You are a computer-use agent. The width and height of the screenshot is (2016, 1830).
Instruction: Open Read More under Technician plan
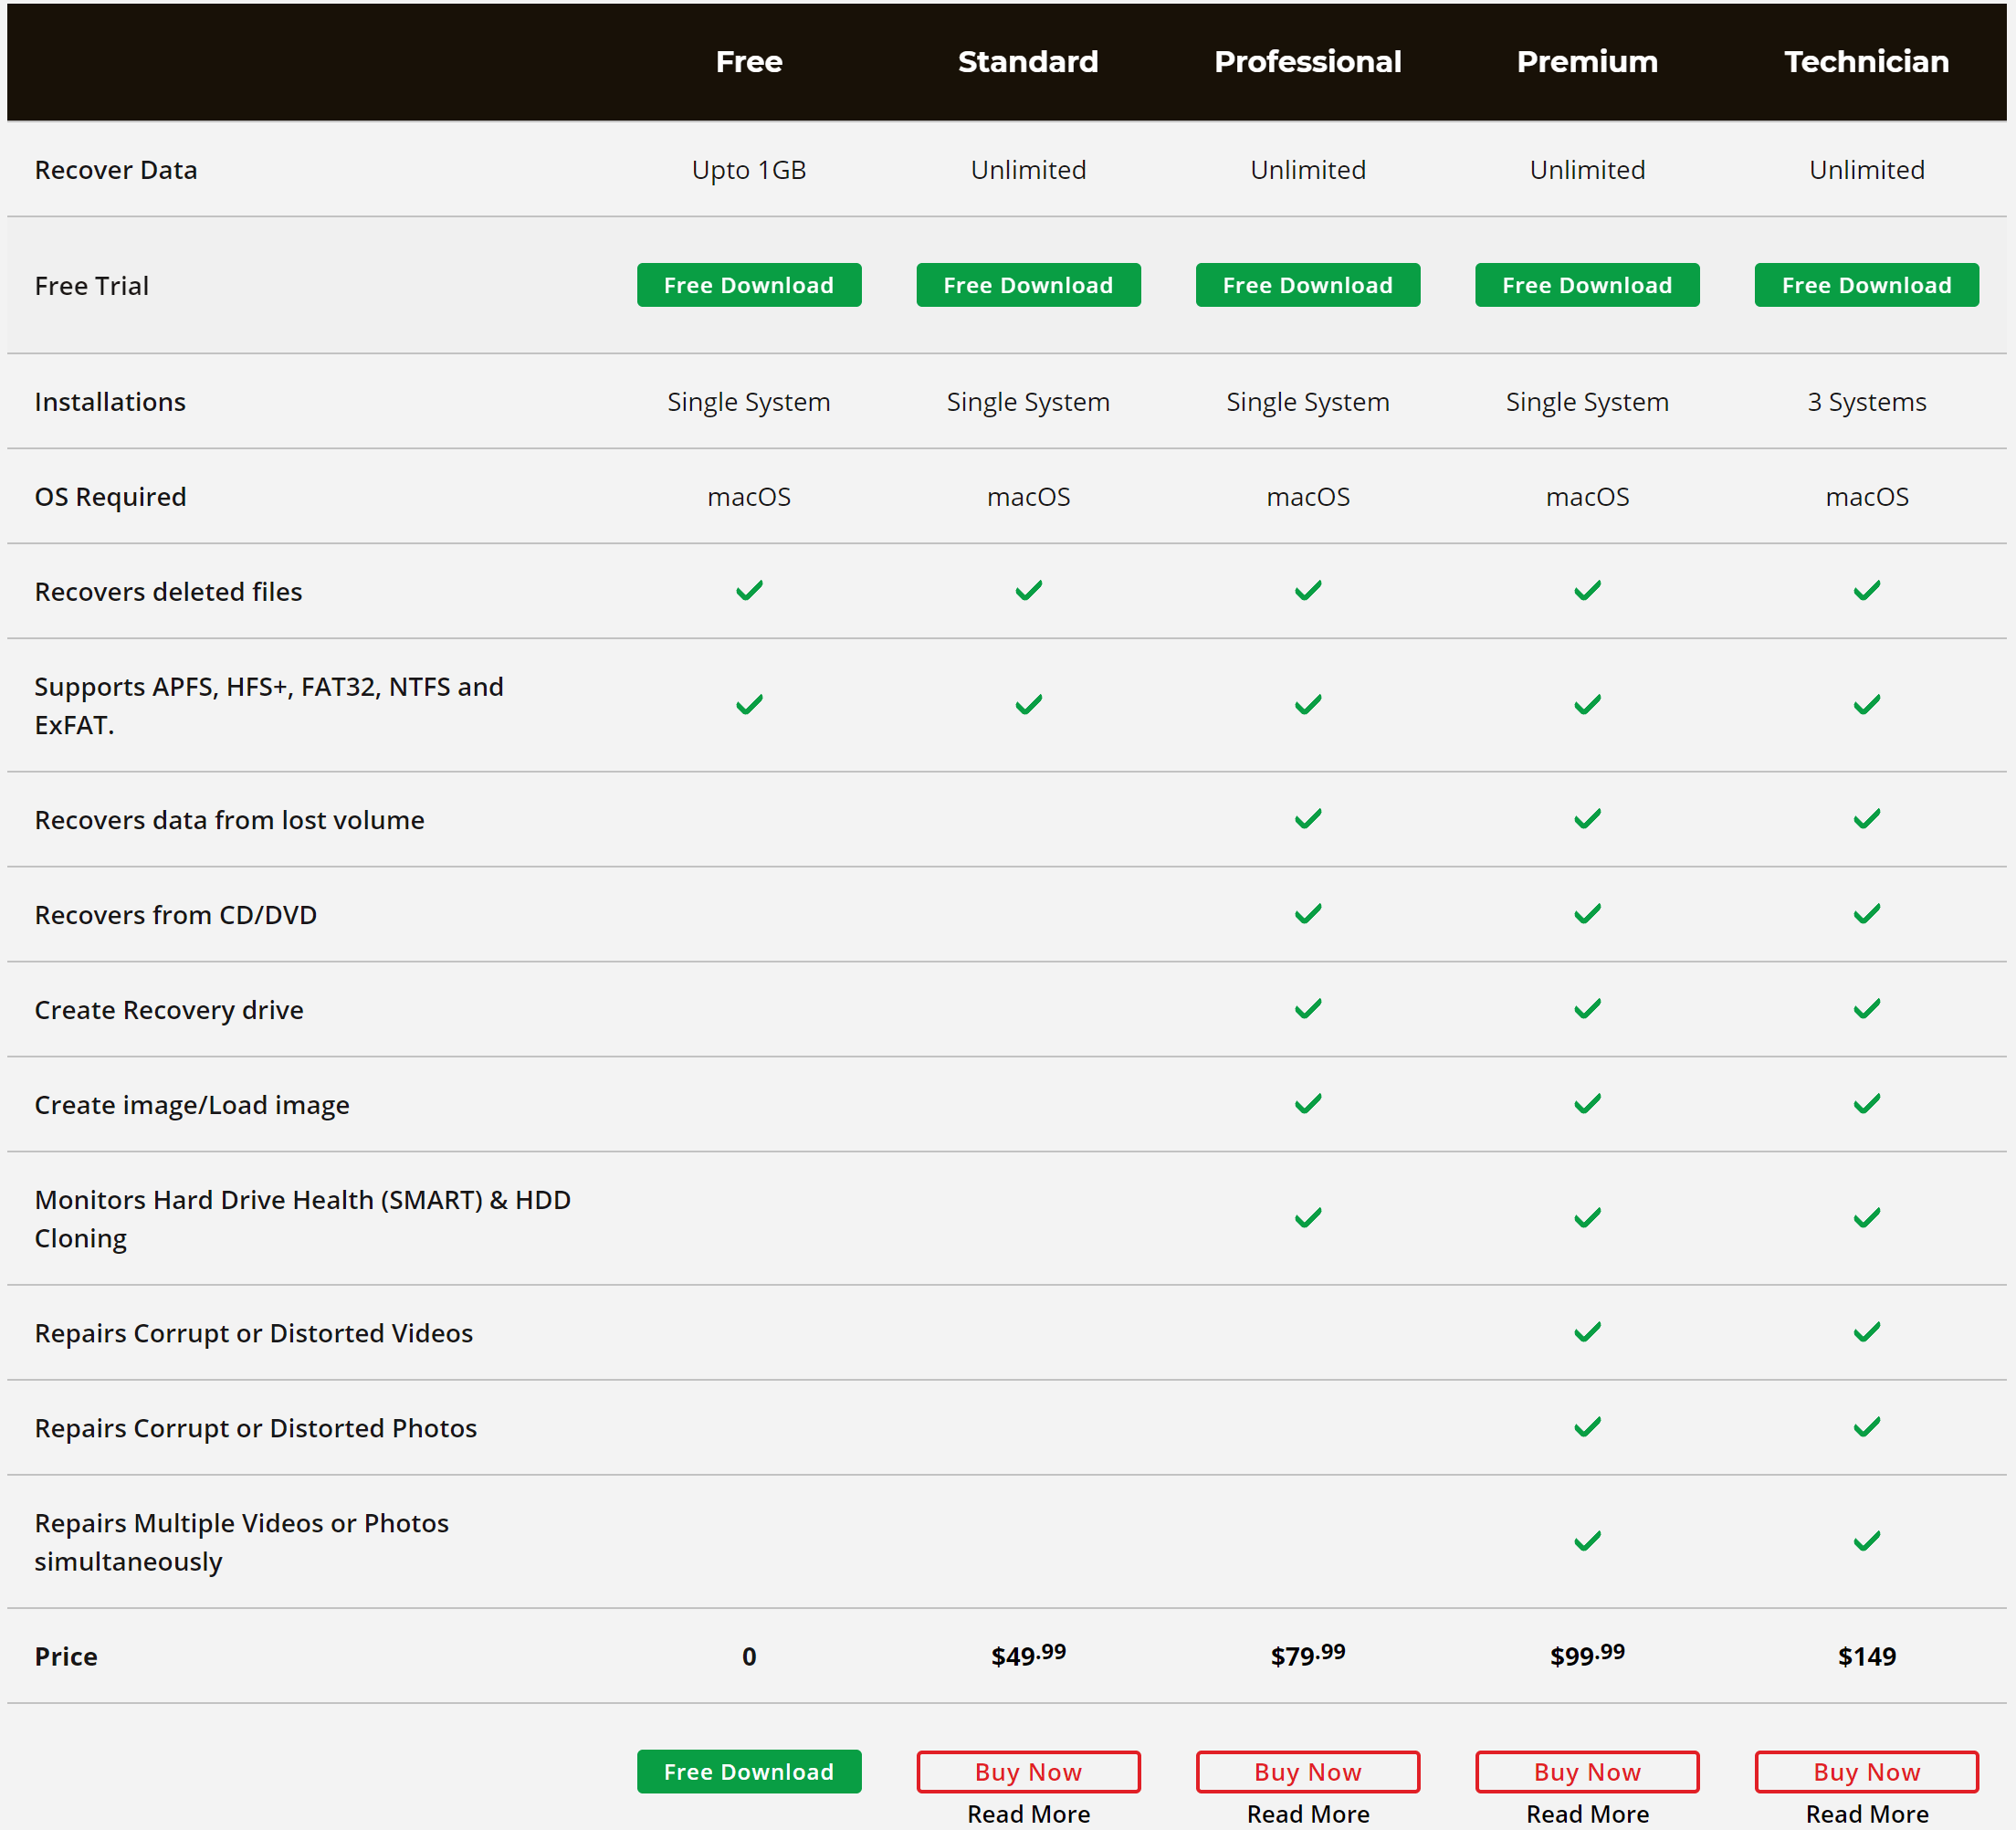tap(1867, 1813)
